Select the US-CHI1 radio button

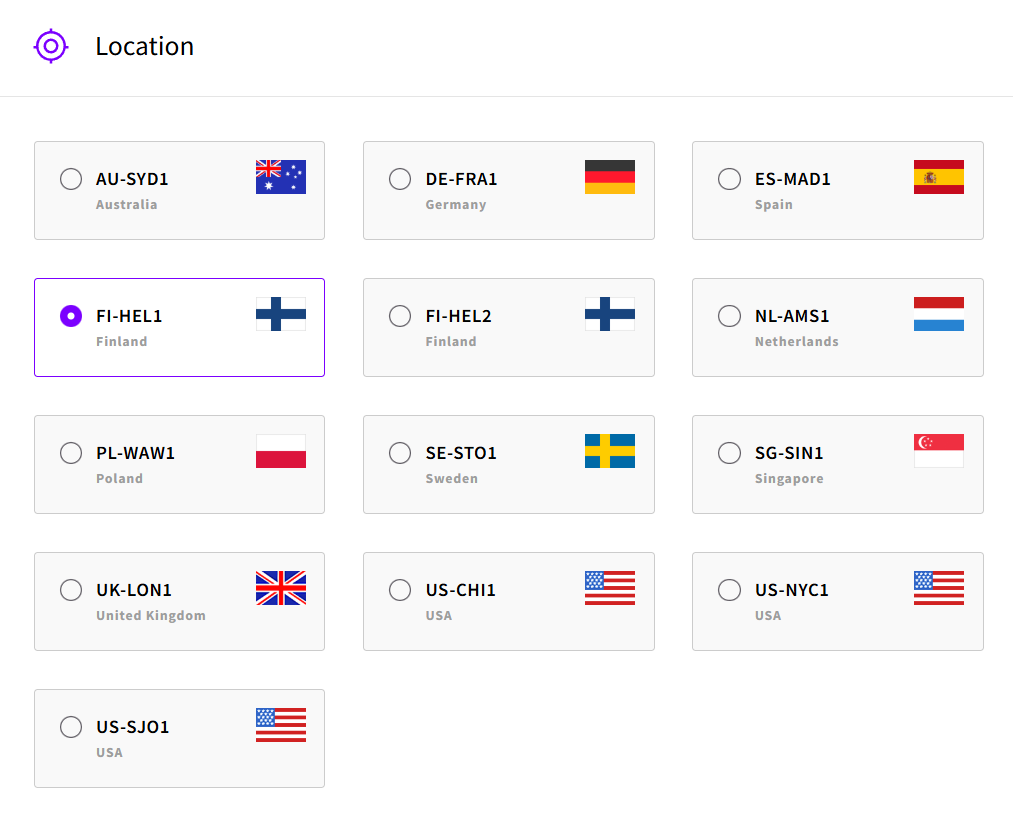click(x=400, y=590)
